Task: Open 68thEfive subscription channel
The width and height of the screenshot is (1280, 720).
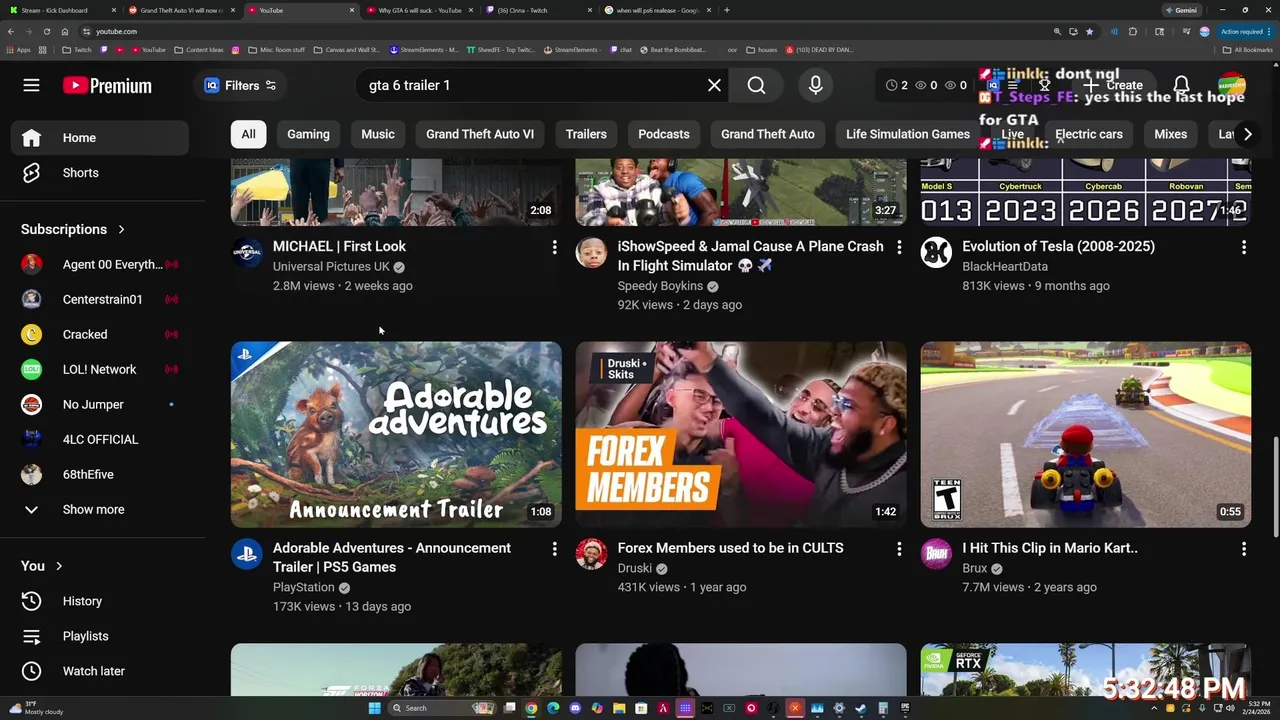Action: coord(100,474)
